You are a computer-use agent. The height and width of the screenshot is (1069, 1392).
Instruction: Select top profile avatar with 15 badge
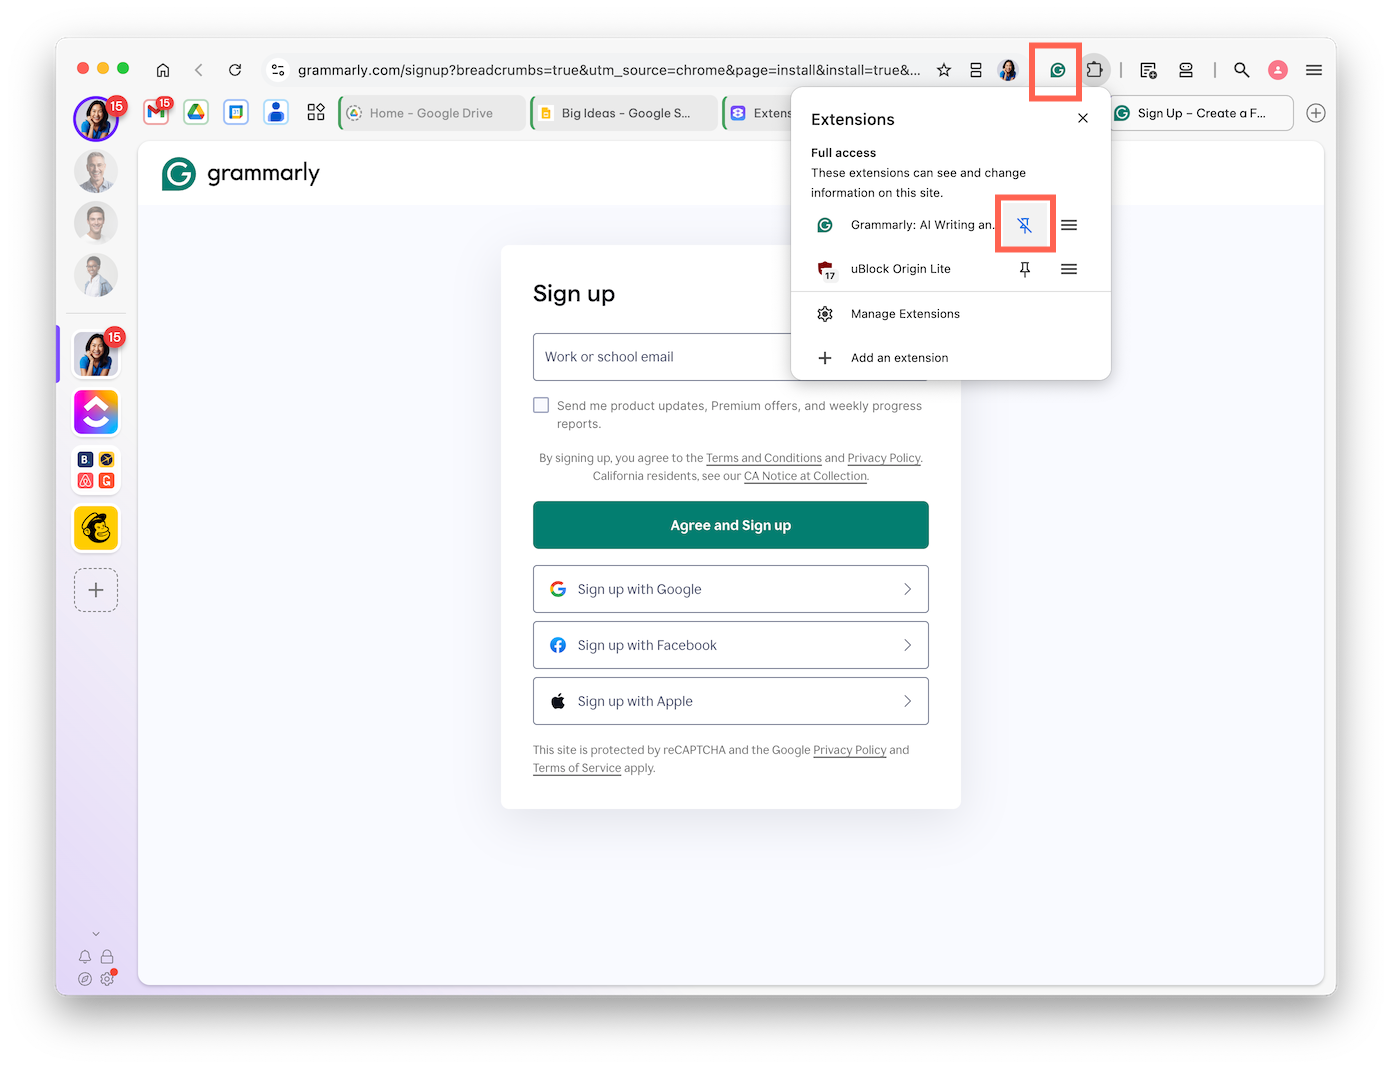point(96,119)
